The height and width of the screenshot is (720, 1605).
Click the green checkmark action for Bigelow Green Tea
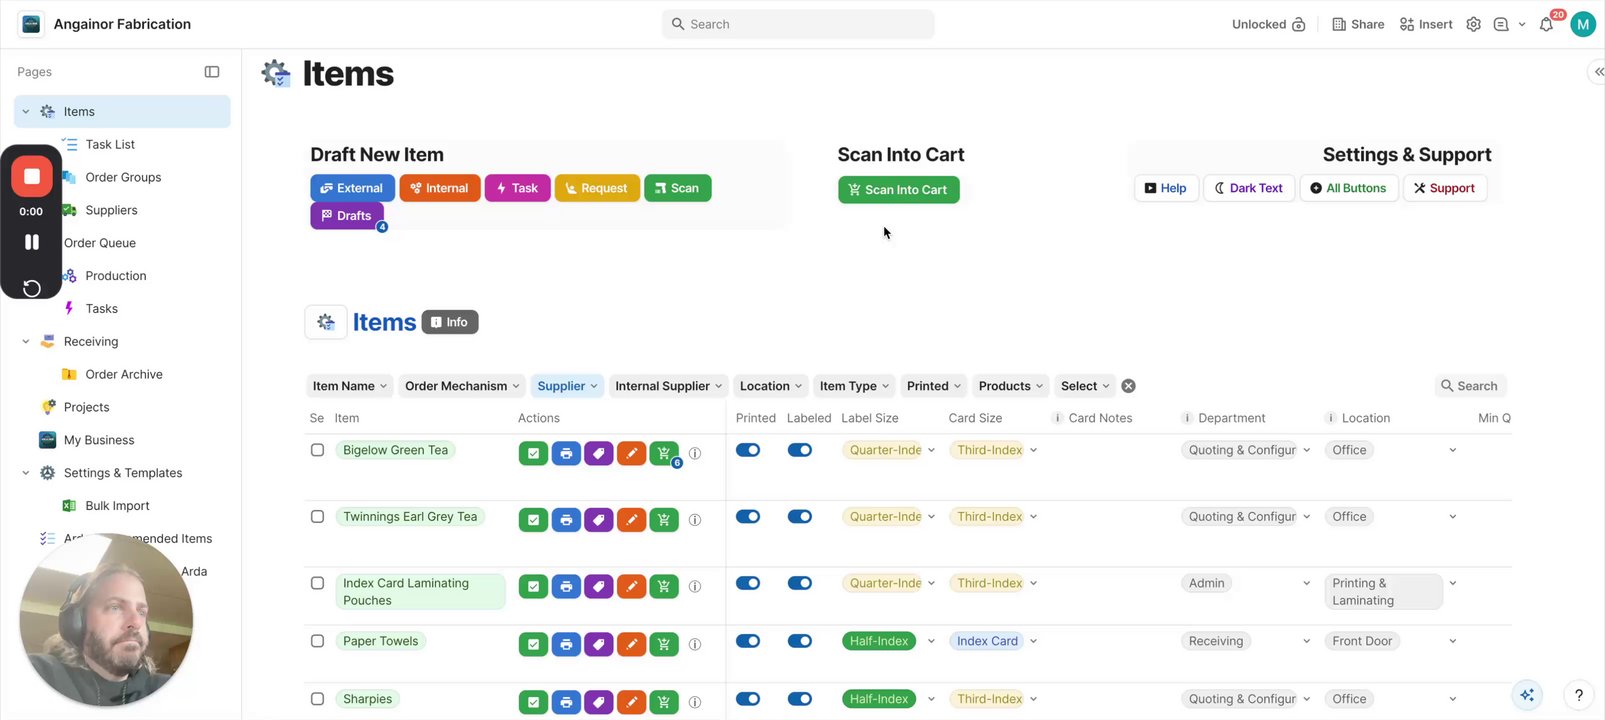(x=533, y=453)
